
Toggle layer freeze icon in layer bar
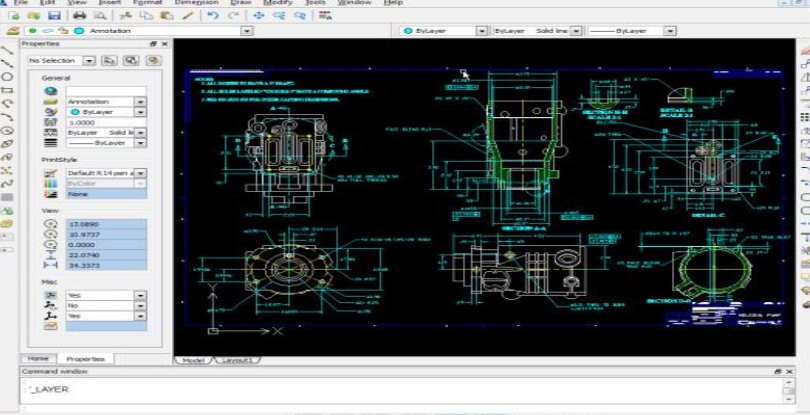click(48, 31)
